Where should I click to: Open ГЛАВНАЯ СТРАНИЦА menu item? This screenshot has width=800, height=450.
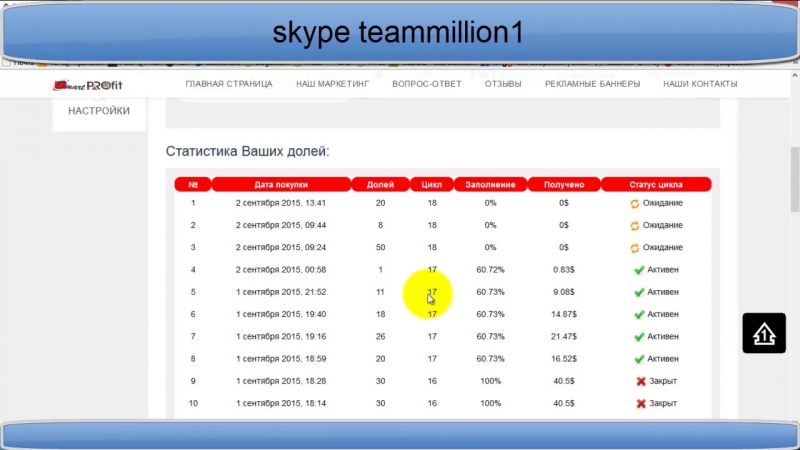(x=229, y=84)
